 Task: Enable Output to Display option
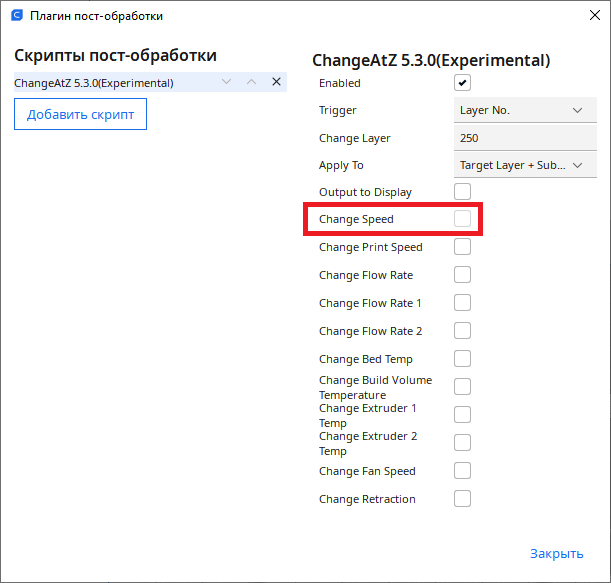[462, 191]
